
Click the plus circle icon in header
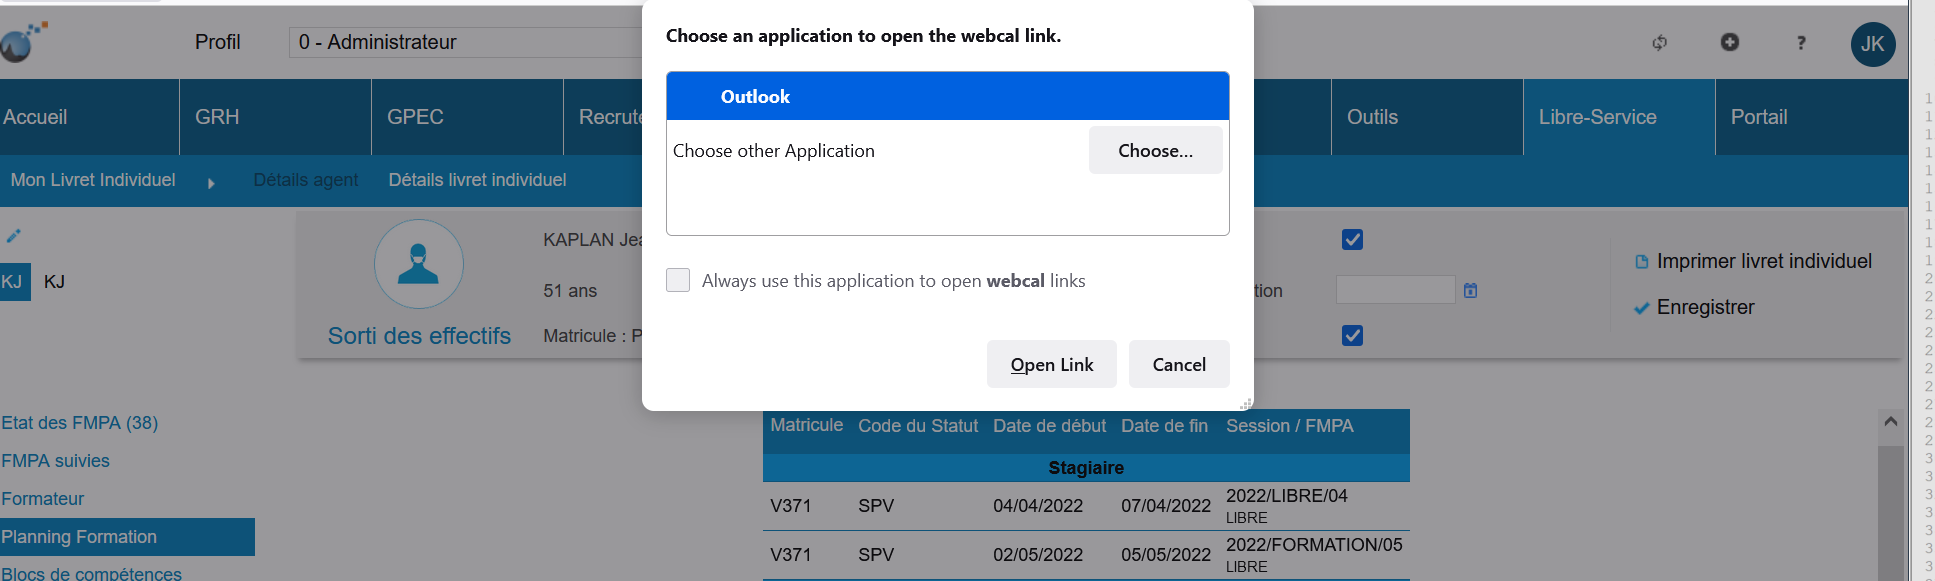(x=1729, y=42)
